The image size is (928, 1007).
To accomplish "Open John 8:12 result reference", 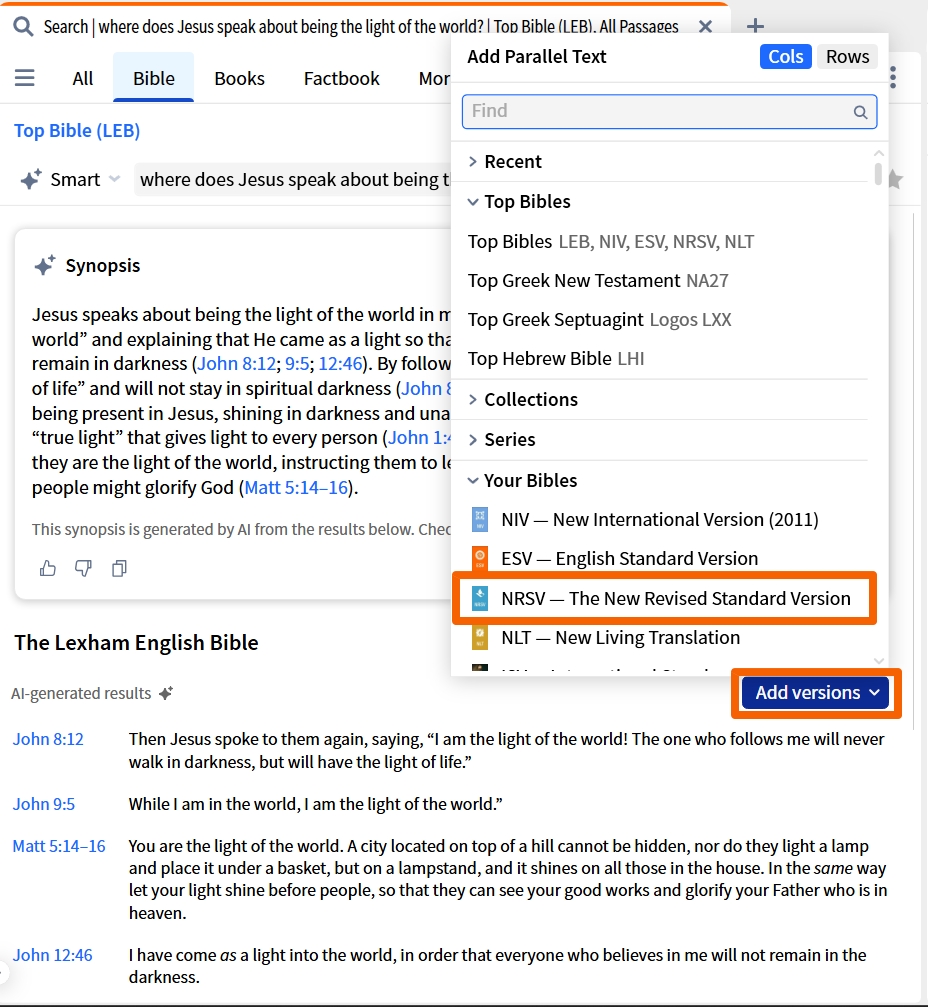I will pyautogui.click(x=48, y=739).
